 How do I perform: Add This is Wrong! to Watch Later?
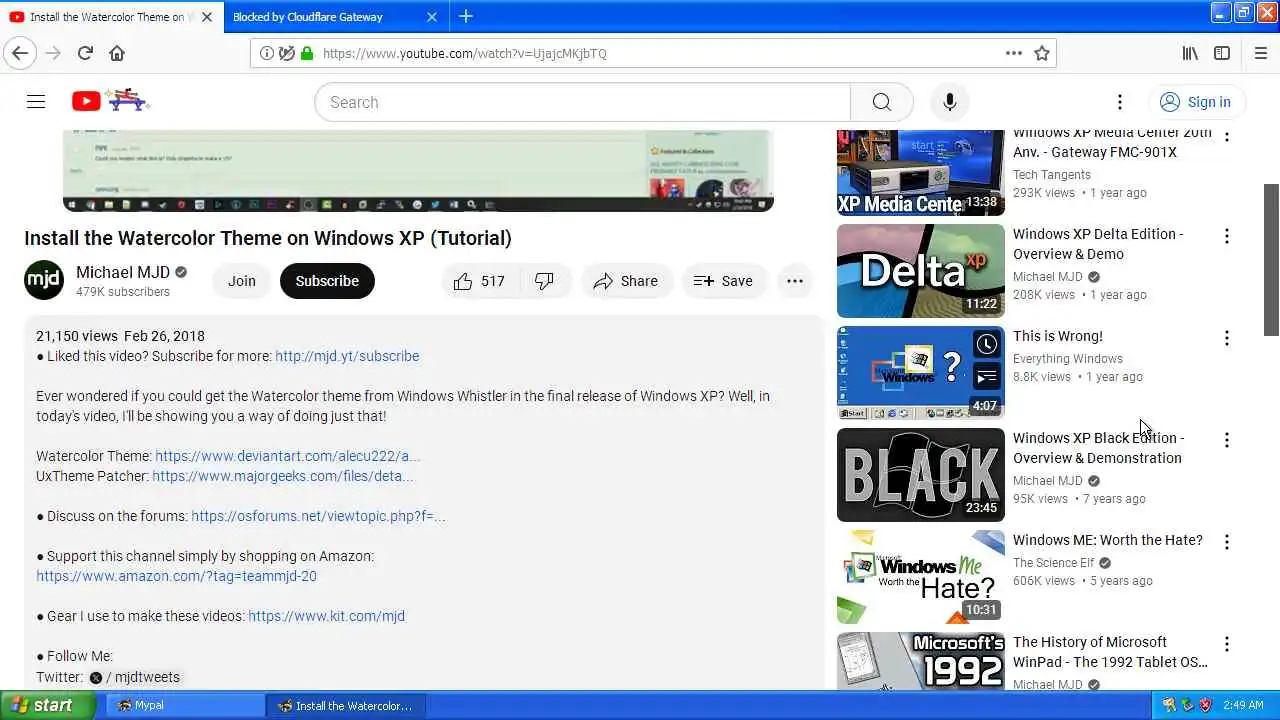[x=986, y=344]
